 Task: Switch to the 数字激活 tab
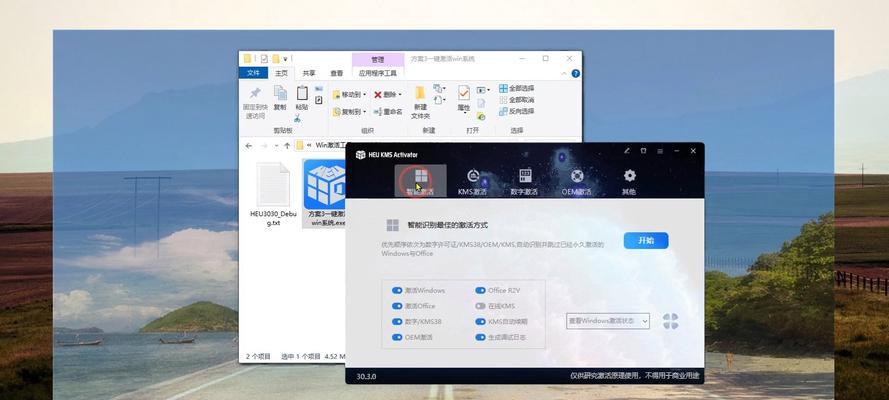click(524, 182)
